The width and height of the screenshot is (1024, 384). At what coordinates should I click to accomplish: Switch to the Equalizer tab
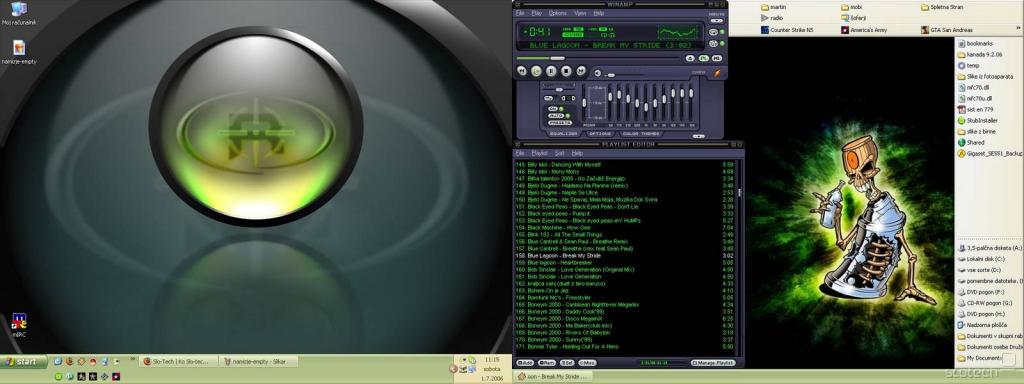pos(563,133)
